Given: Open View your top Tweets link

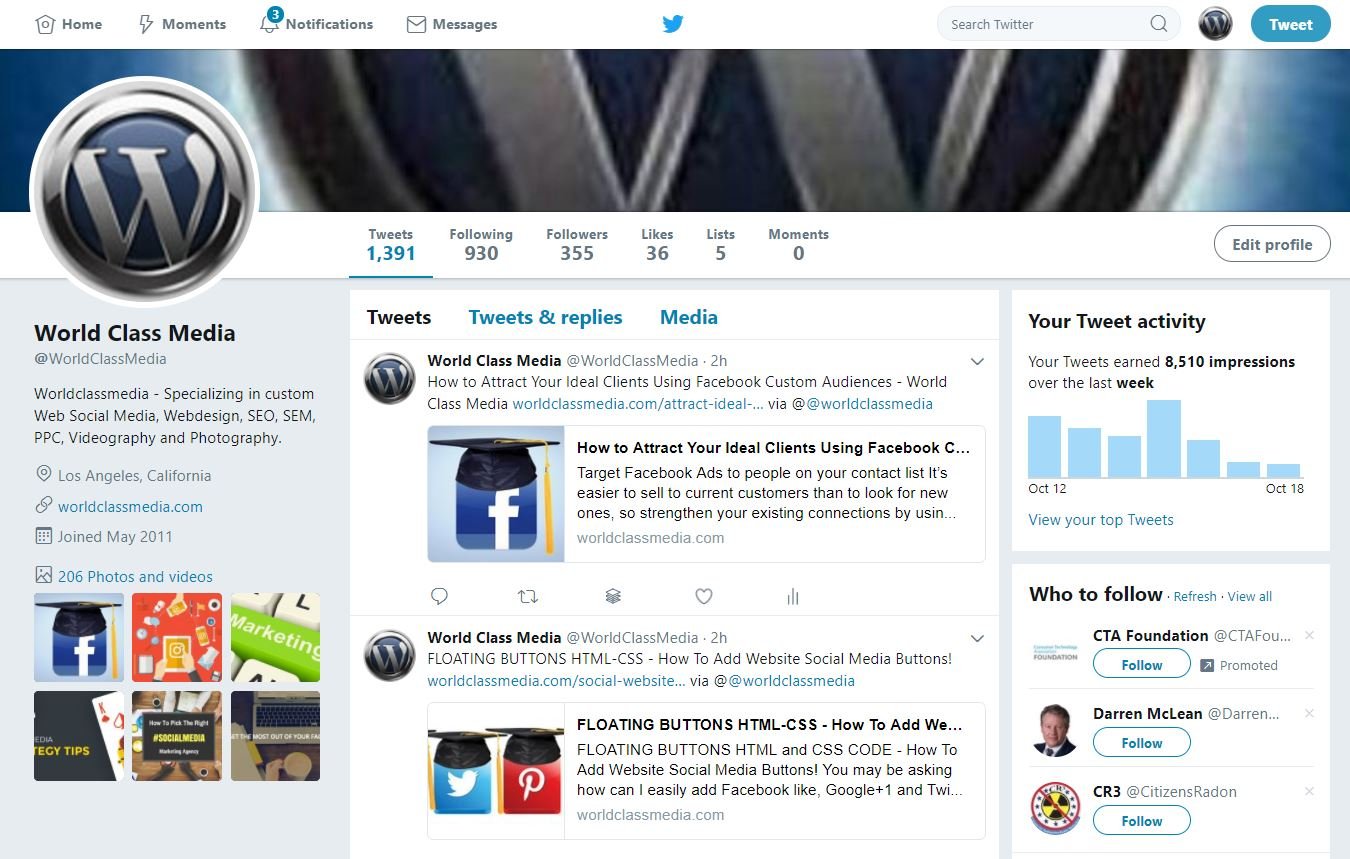Looking at the screenshot, I should (x=1100, y=520).
